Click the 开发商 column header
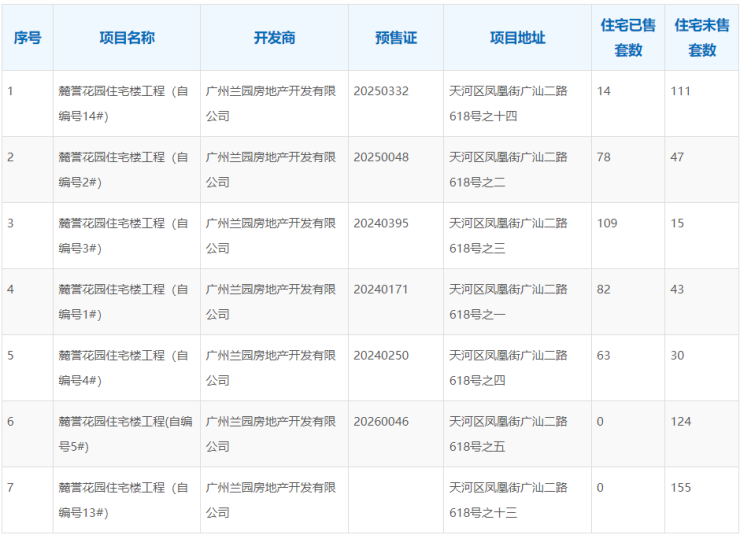The image size is (740, 535). tap(275, 38)
